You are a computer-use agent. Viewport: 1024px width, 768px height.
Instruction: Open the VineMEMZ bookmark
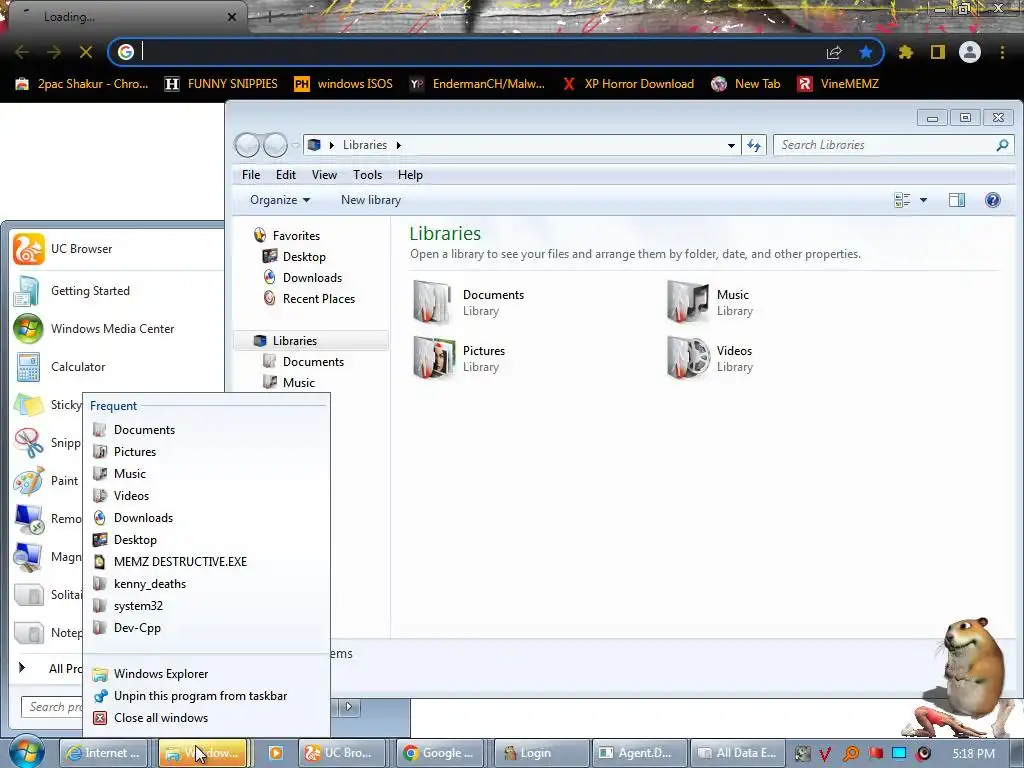click(x=839, y=84)
